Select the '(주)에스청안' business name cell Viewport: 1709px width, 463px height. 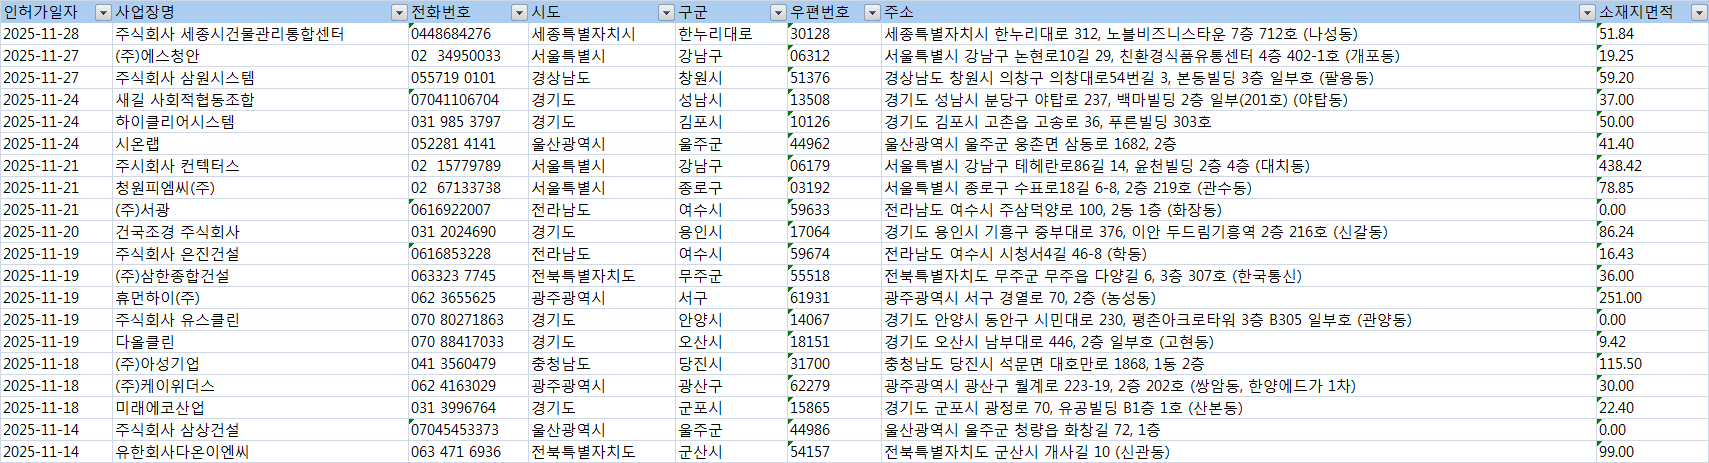click(x=260, y=56)
